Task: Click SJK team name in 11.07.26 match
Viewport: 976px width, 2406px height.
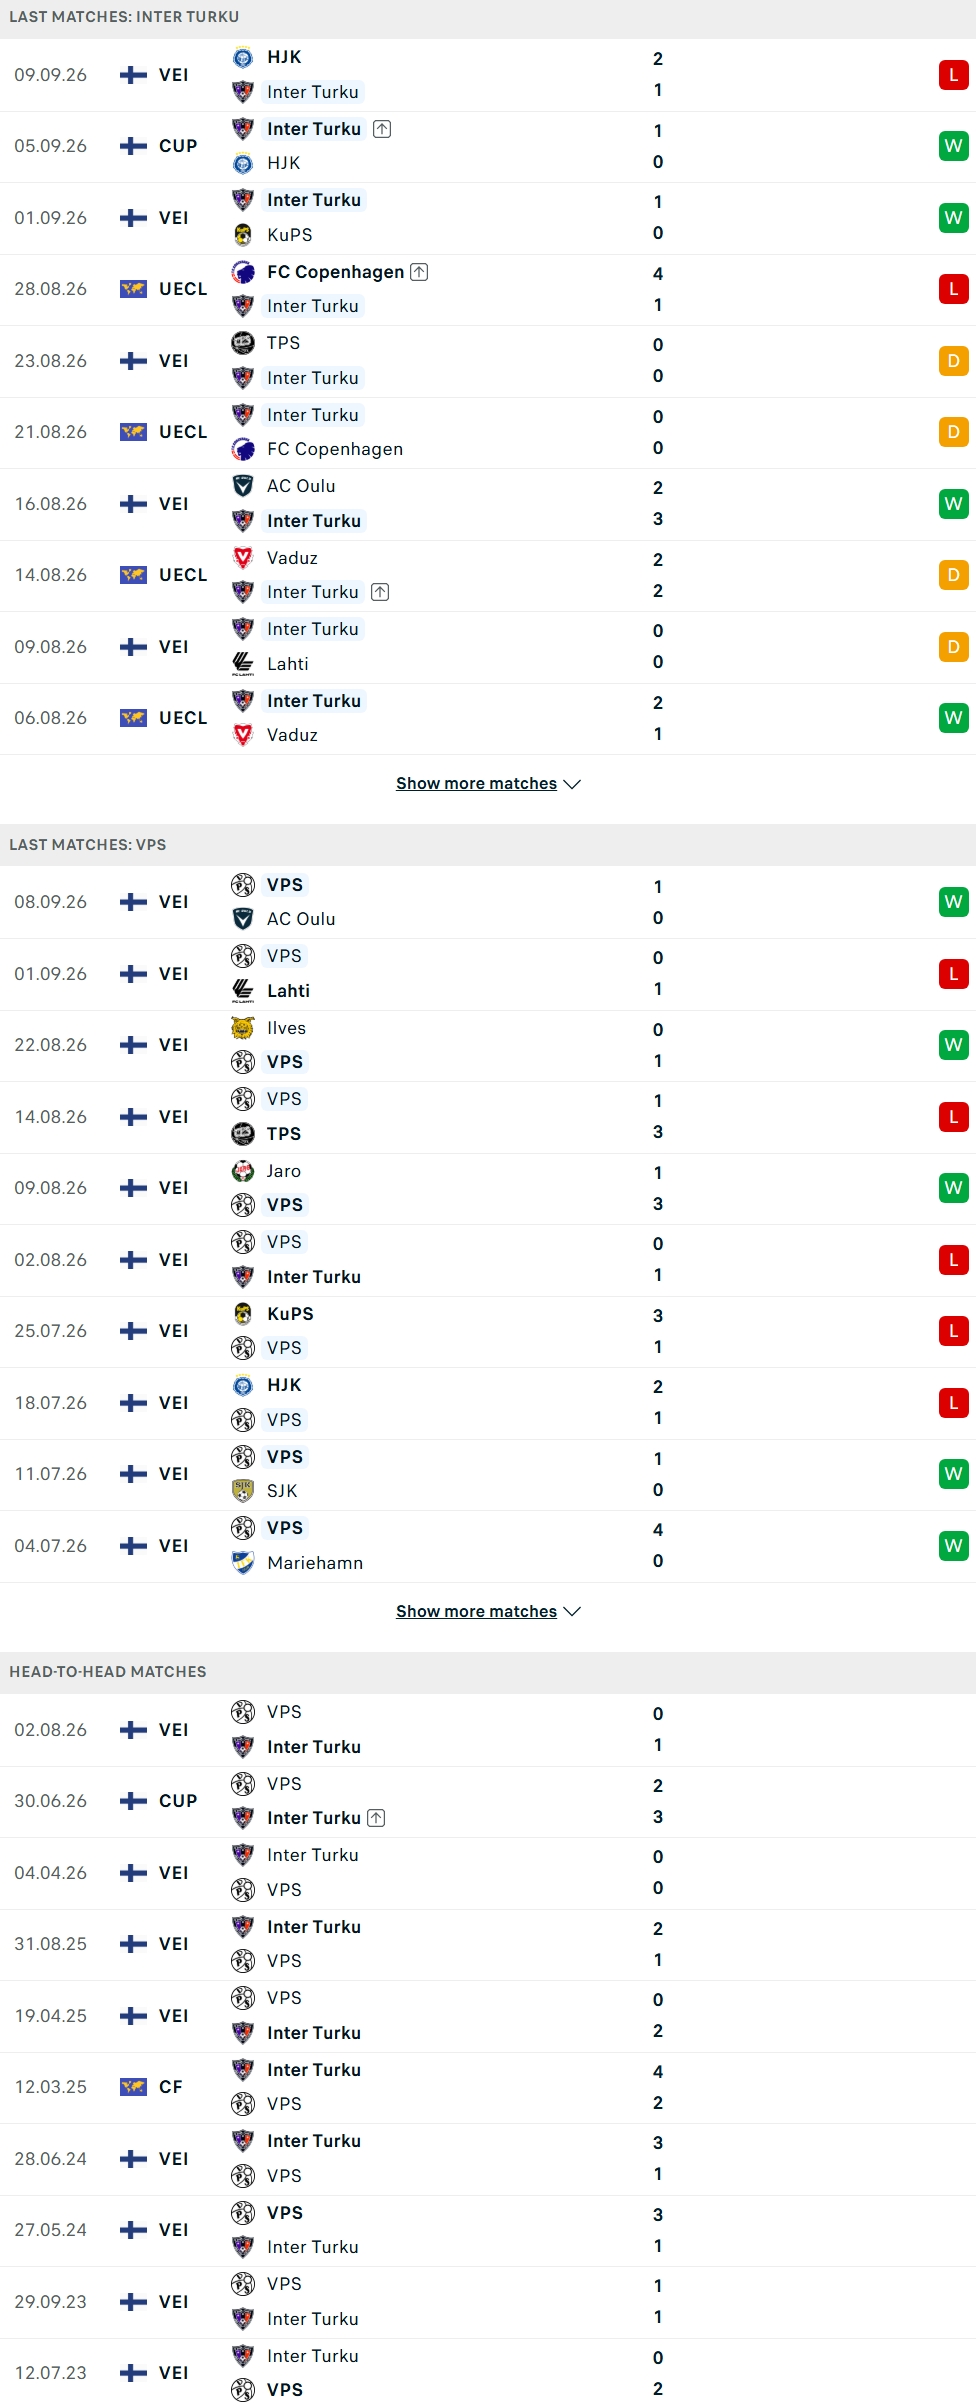Action: click(282, 1491)
